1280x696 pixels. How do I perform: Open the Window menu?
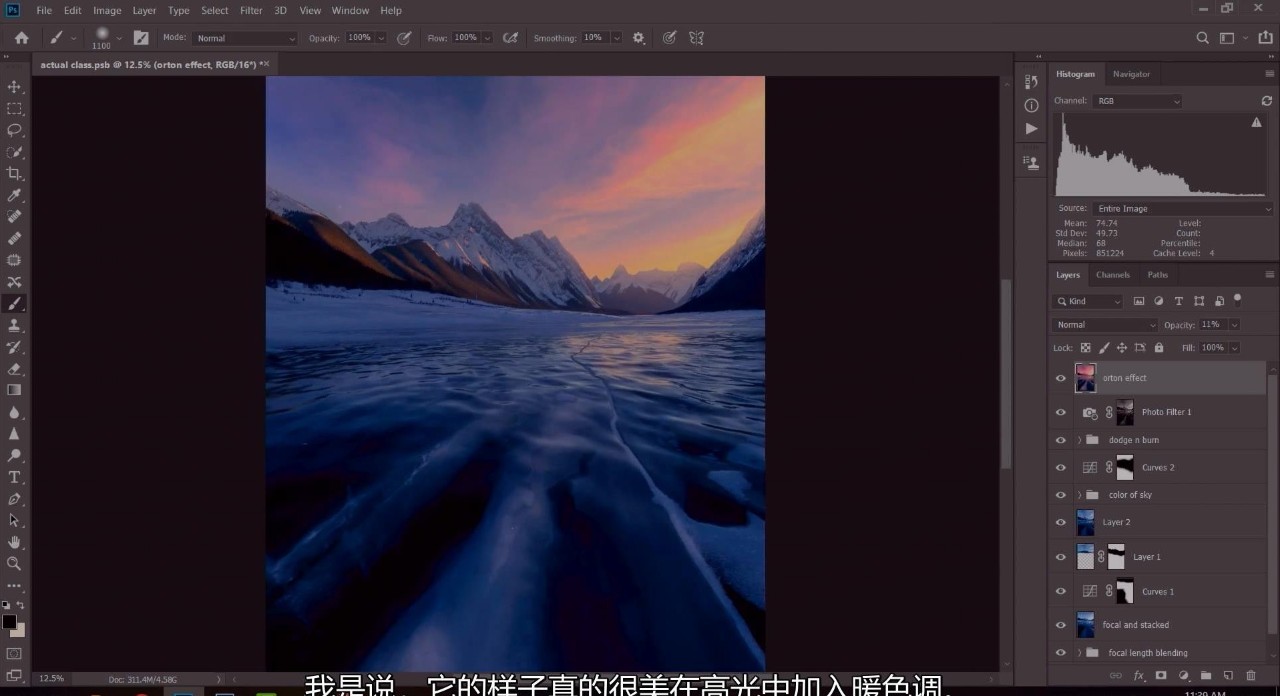pyautogui.click(x=350, y=11)
